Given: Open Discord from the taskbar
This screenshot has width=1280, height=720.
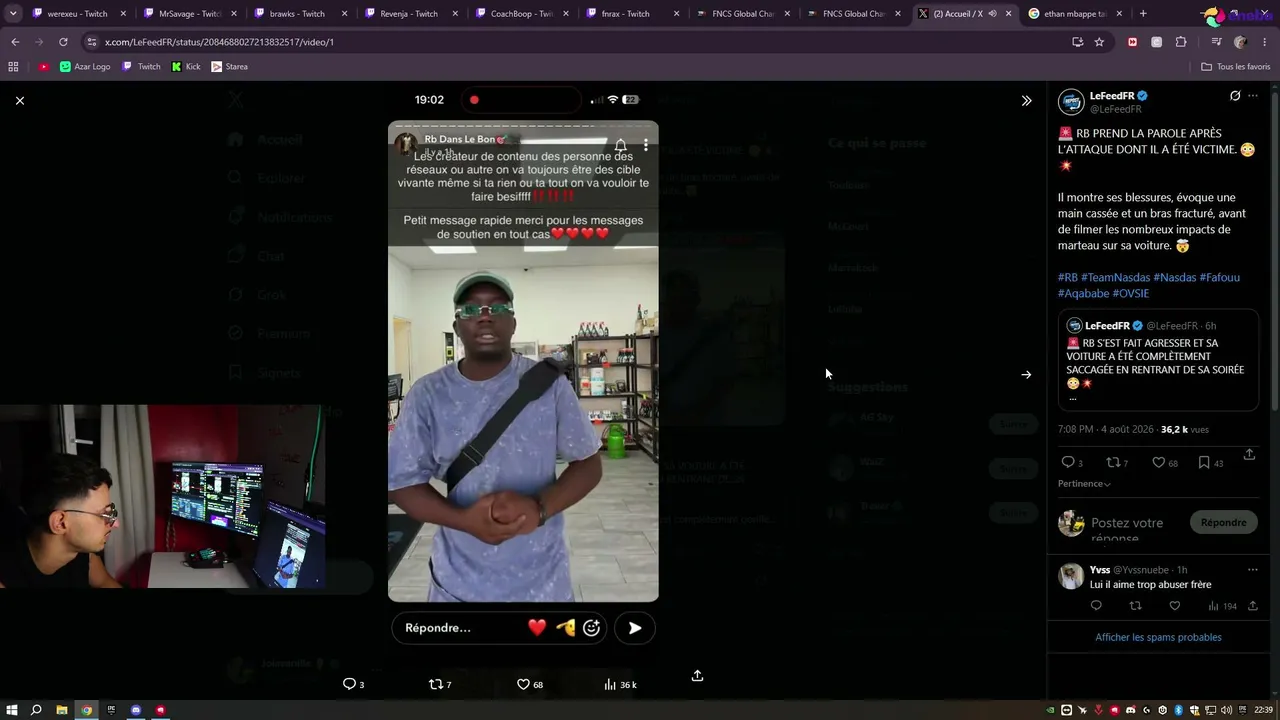Looking at the screenshot, I should pos(136,710).
